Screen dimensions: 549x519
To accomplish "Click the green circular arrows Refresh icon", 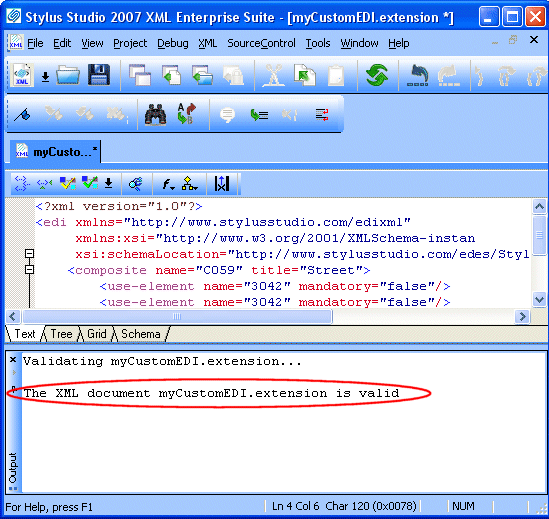I will click(377, 75).
